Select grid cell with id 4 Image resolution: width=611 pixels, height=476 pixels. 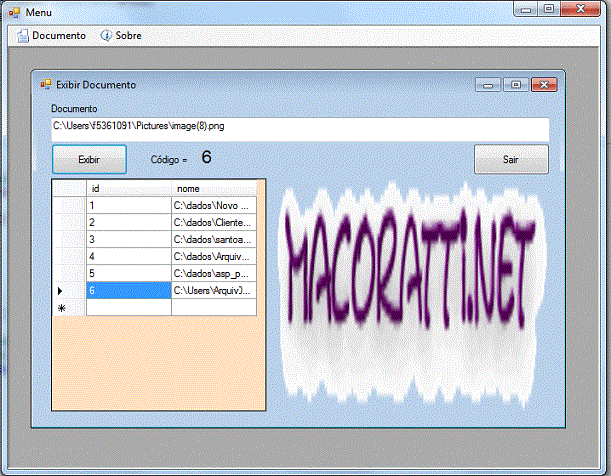(x=129, y=256)
